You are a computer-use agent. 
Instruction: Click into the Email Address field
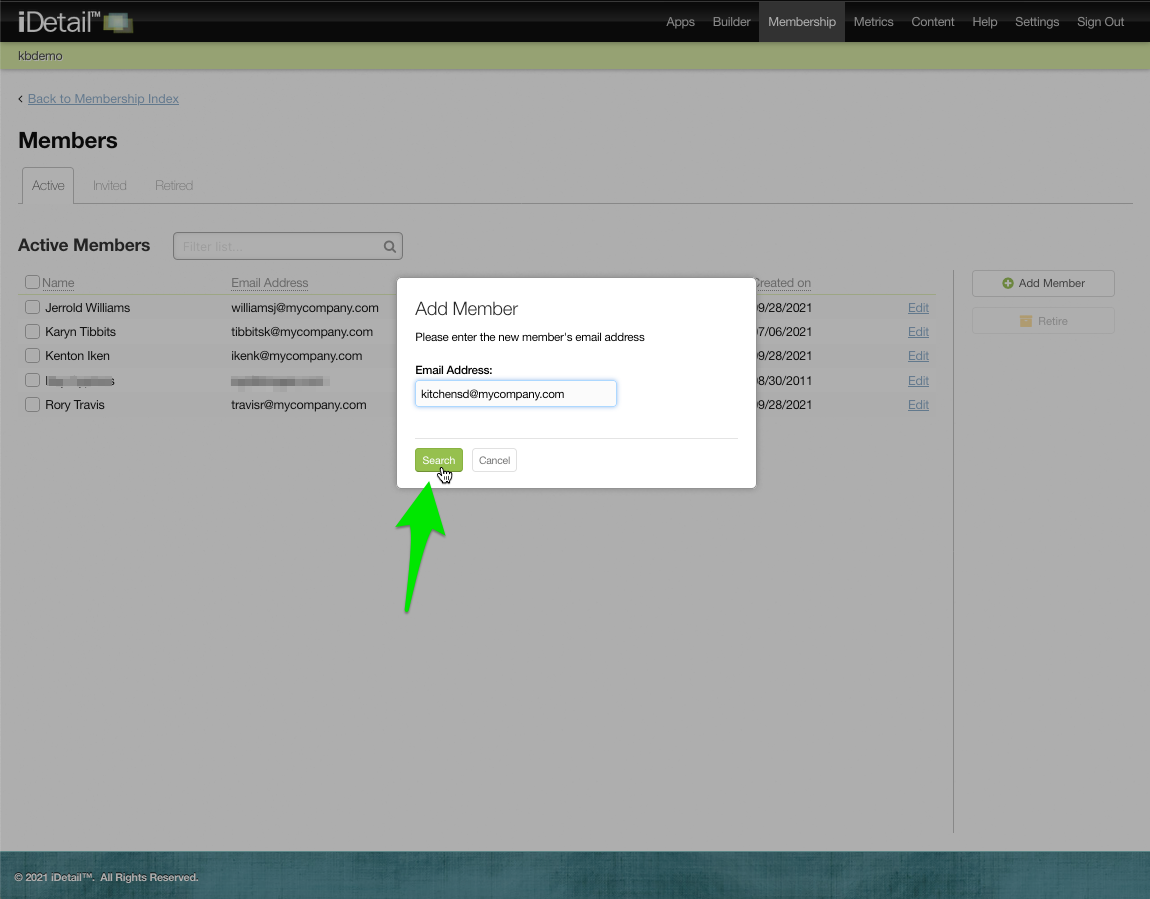(515, 394)
